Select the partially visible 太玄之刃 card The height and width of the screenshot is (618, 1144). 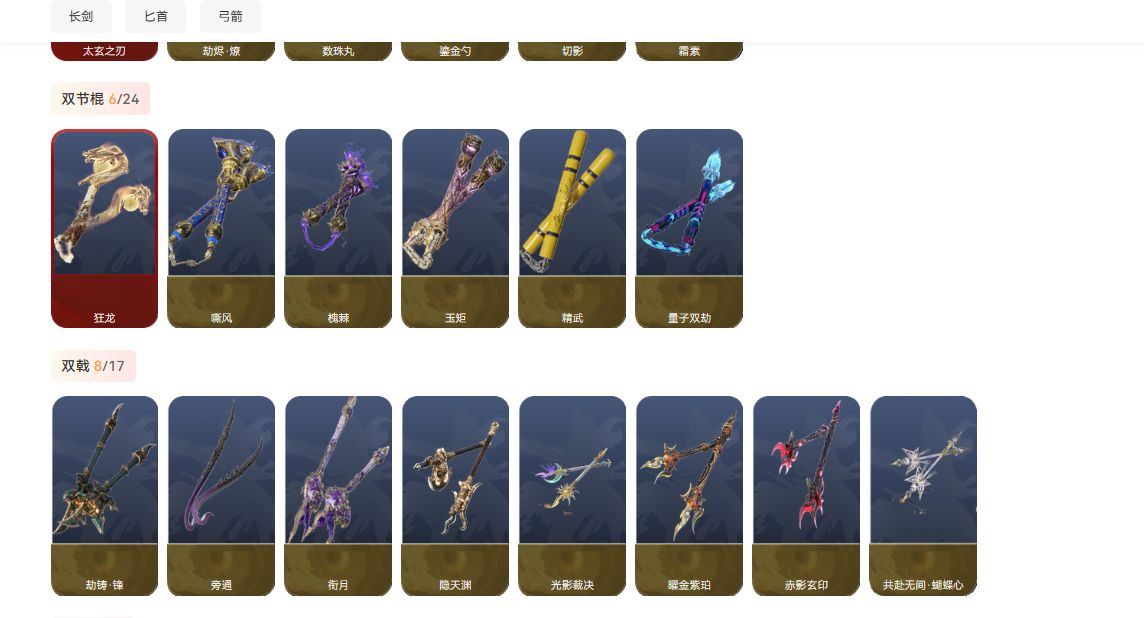point(104,51)
